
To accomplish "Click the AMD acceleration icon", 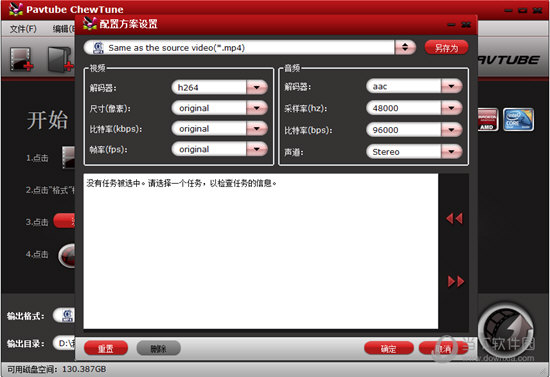I will [488, 120].
